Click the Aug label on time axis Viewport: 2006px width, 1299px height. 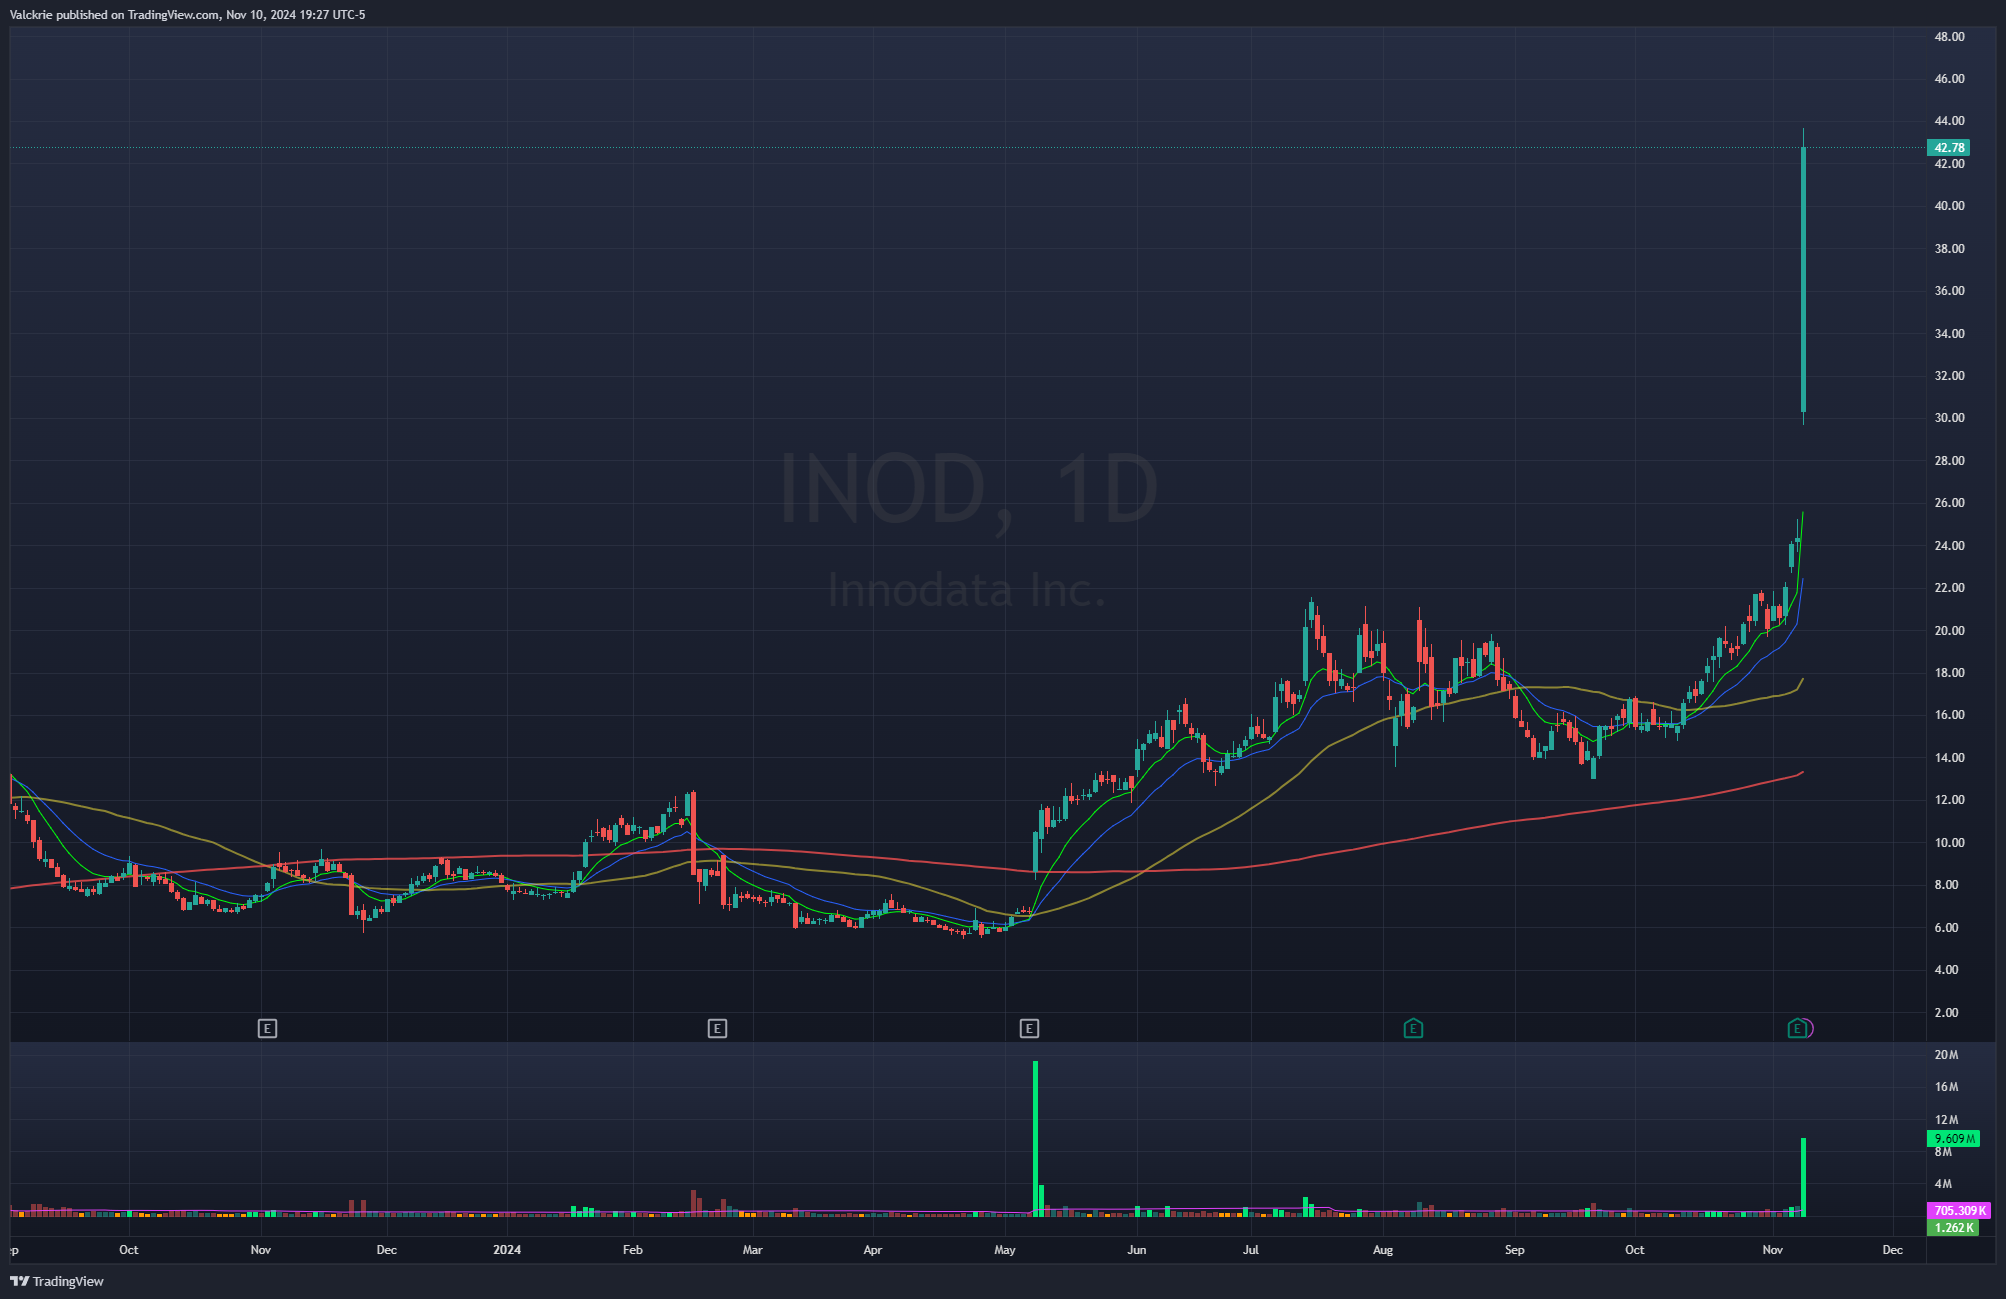[x=1383, y=1250]
